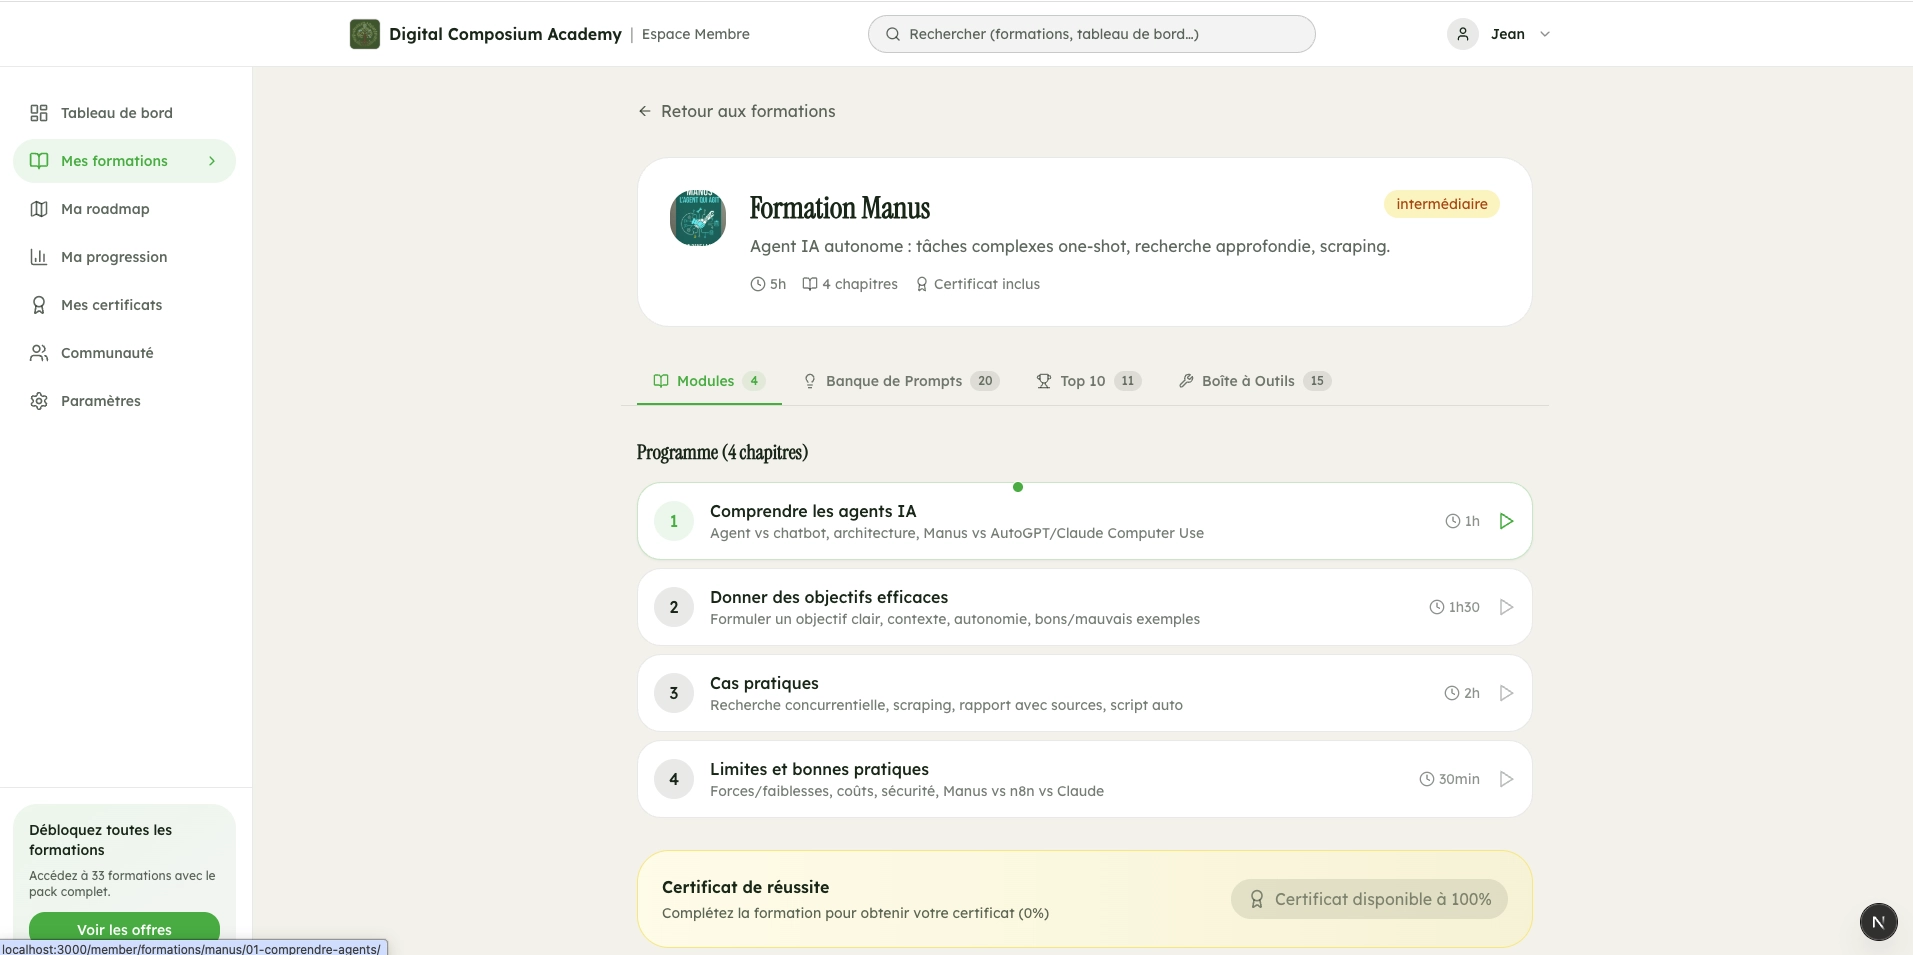The height and width of the screenshot is (955, 1913).
Task: Click the green progress marker above chapter 1
Action: tap(1018, 487)
